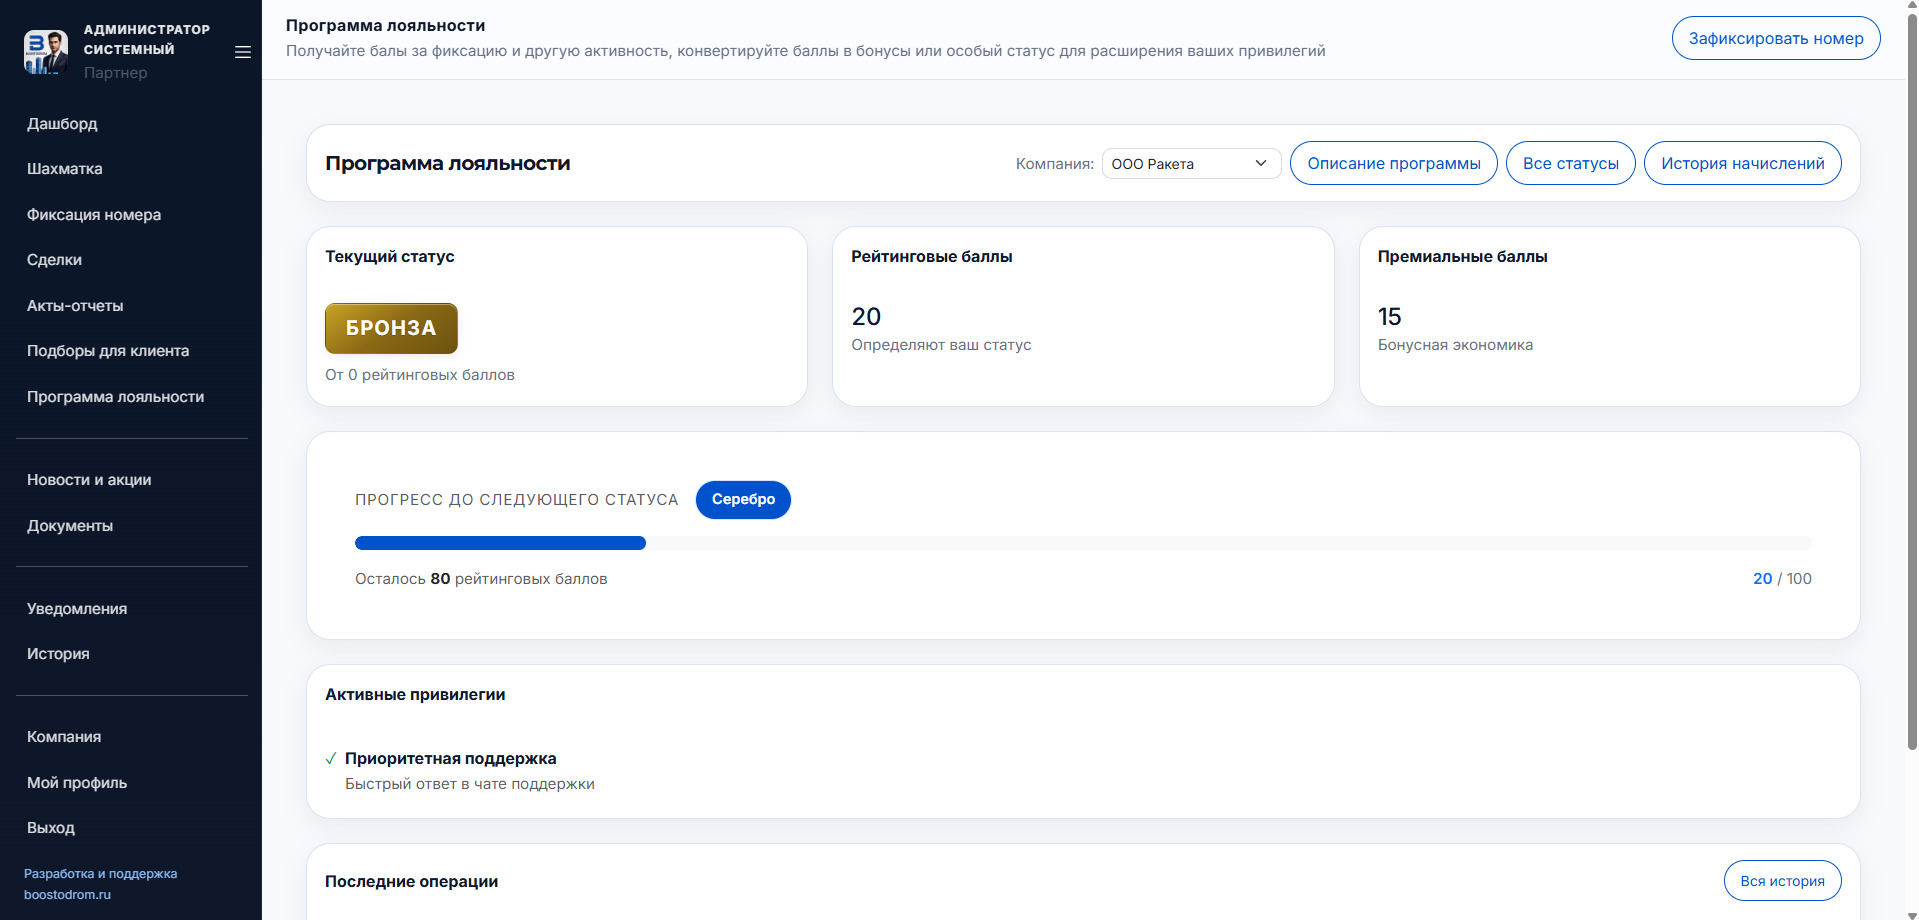Show Все статусы list
1919x920 pixels.
[x=1570, y=164]
